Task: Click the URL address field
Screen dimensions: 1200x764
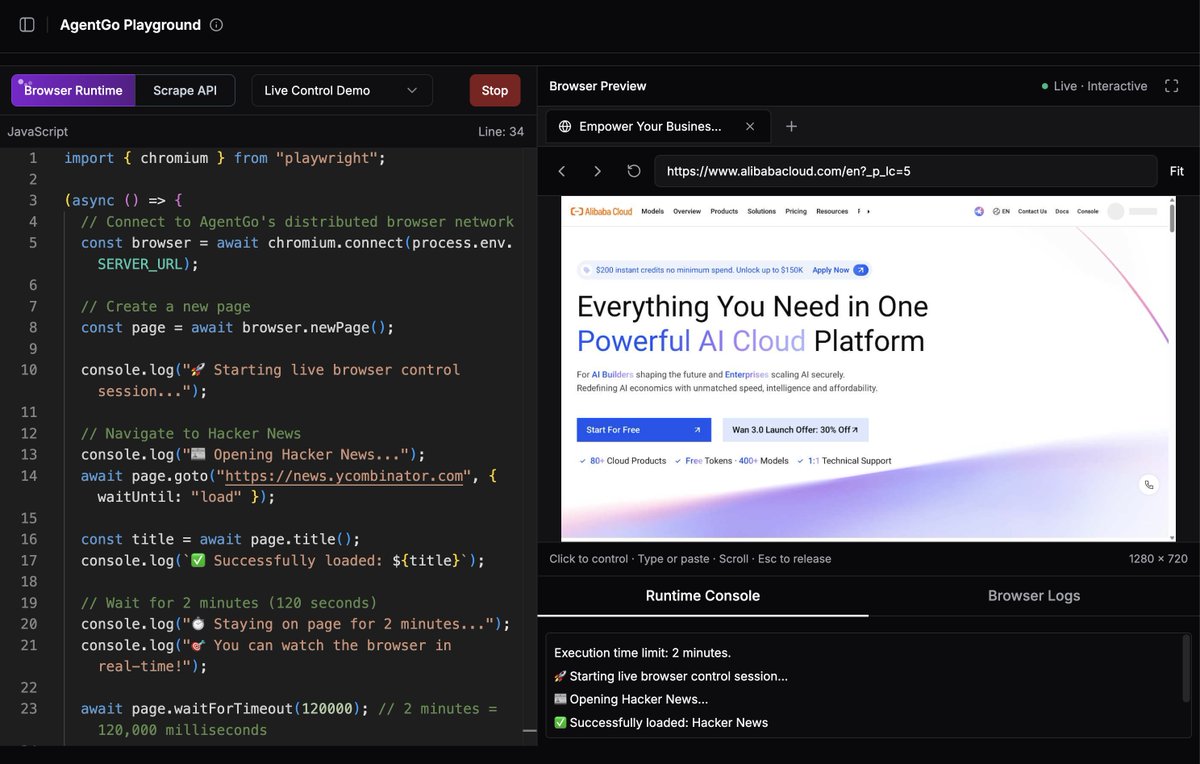Action: point(906,171)
